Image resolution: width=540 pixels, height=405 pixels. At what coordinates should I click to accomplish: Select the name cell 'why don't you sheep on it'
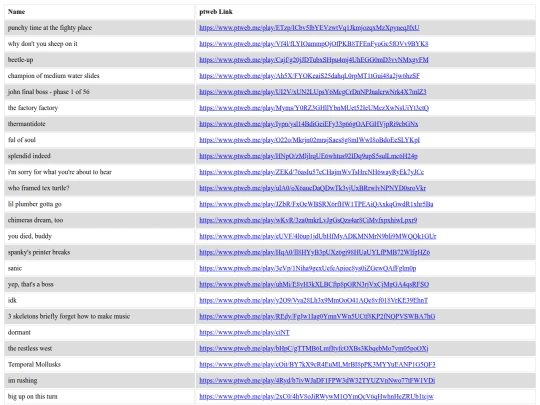tap(100, 44)
